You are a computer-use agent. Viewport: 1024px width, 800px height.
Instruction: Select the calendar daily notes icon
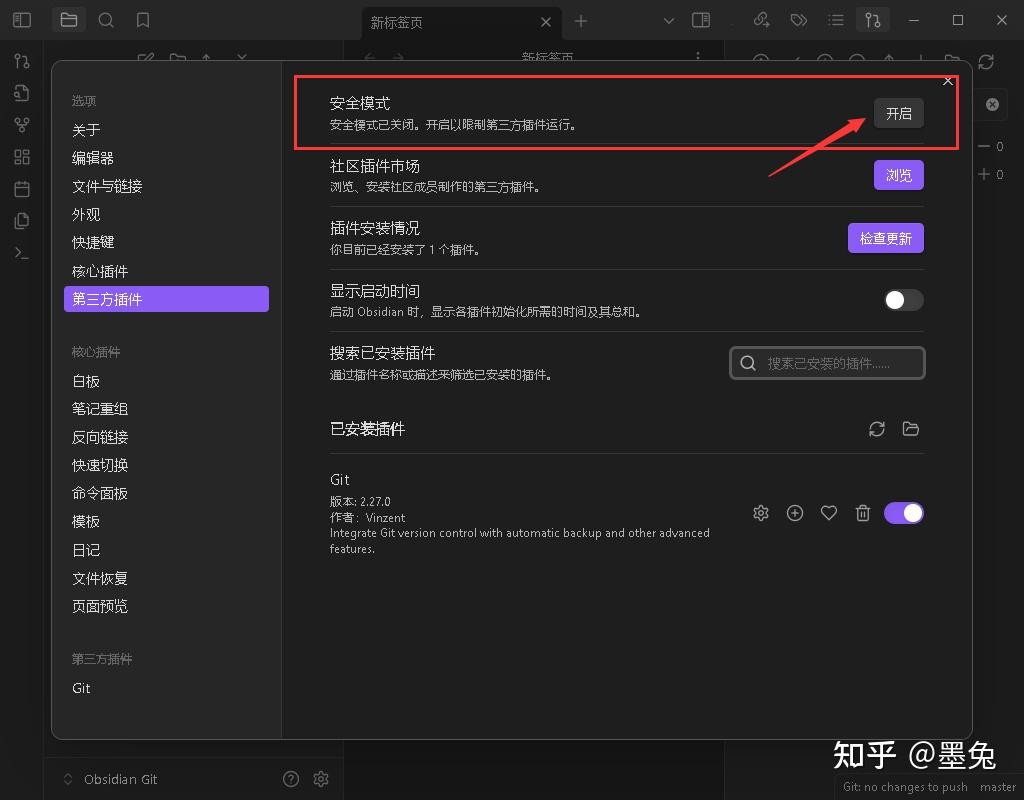pos(21,188)
